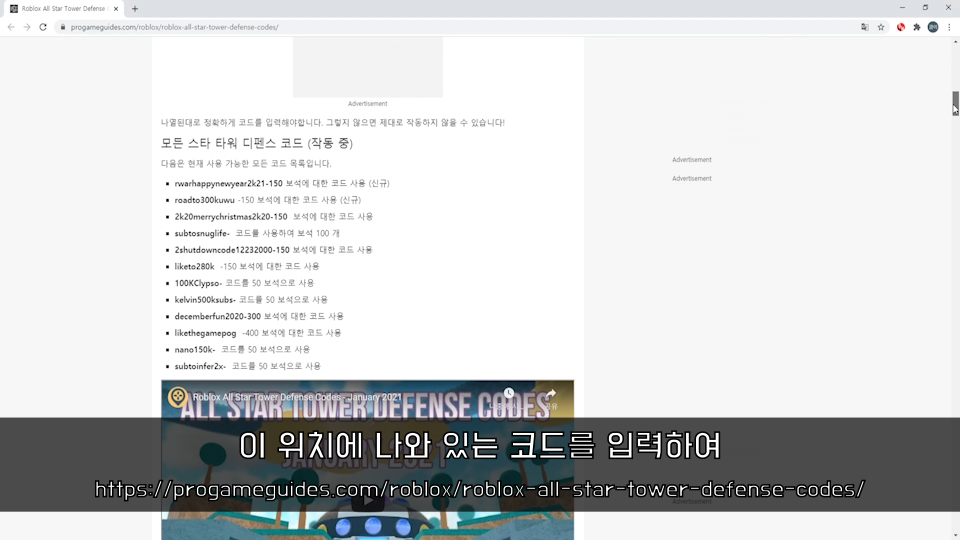Click the code kelvin500ksubs
Screen dimensions: 960x540
click(x=204, y=299)
